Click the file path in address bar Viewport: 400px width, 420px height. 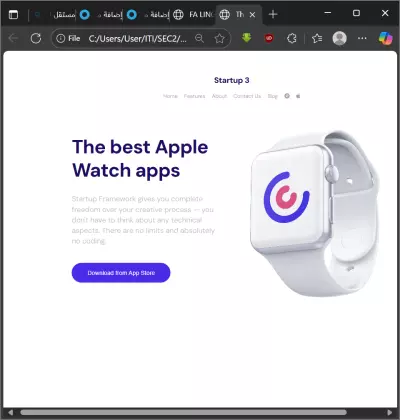click(x=137, y=39)
